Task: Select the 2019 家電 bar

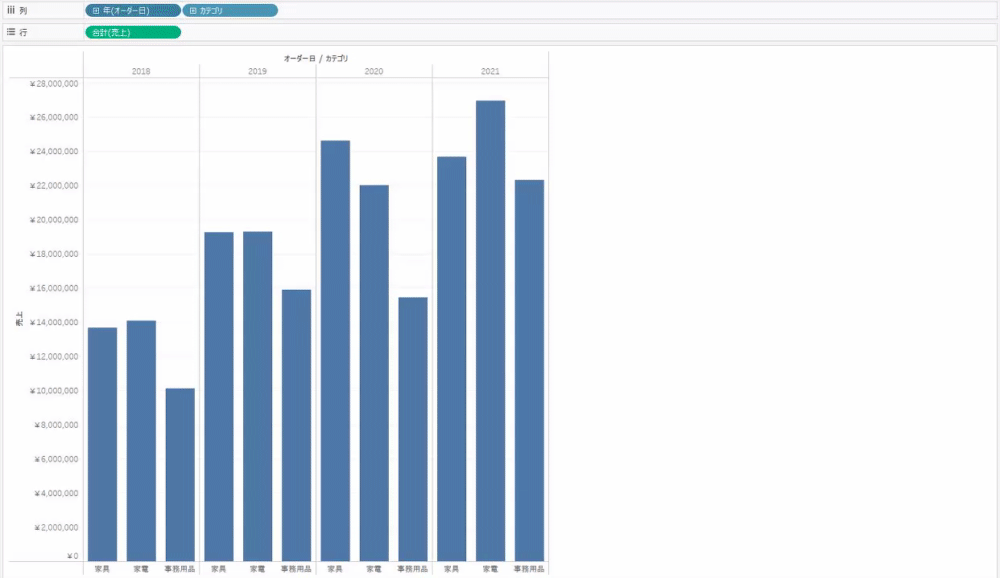Action: [x=257, y=395]
